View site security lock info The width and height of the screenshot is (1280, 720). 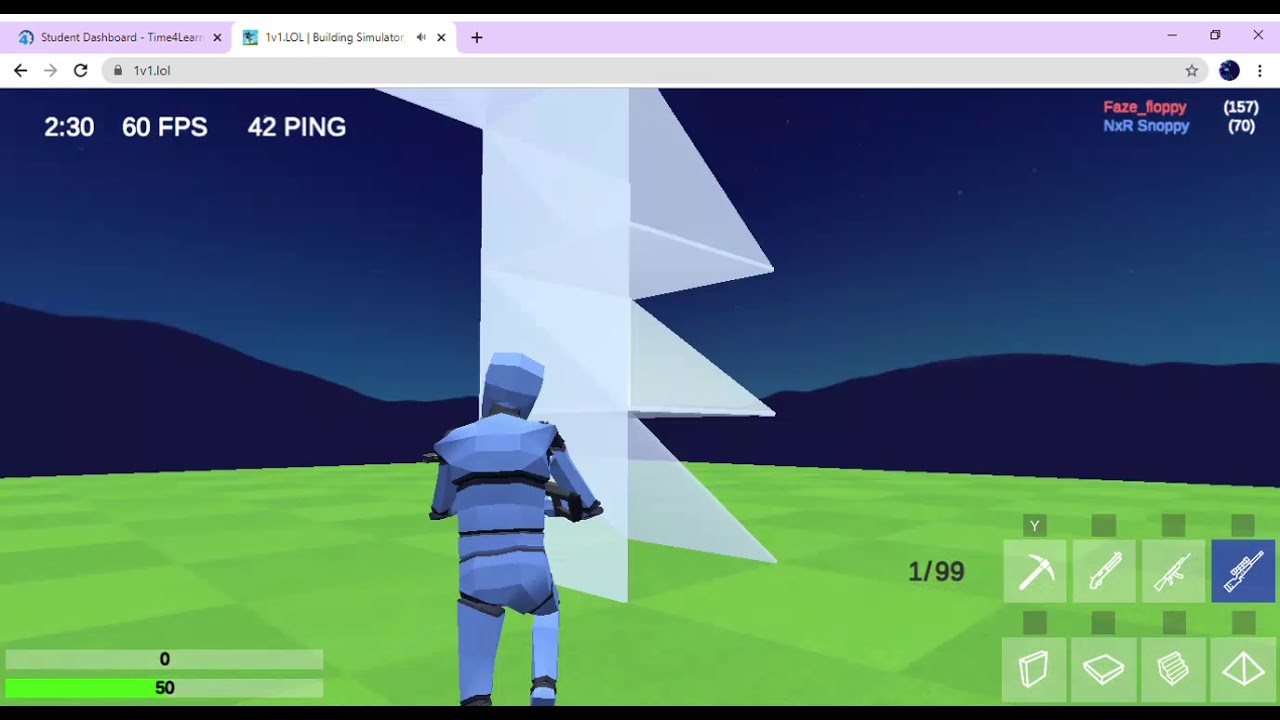click(x=118, y=70)
